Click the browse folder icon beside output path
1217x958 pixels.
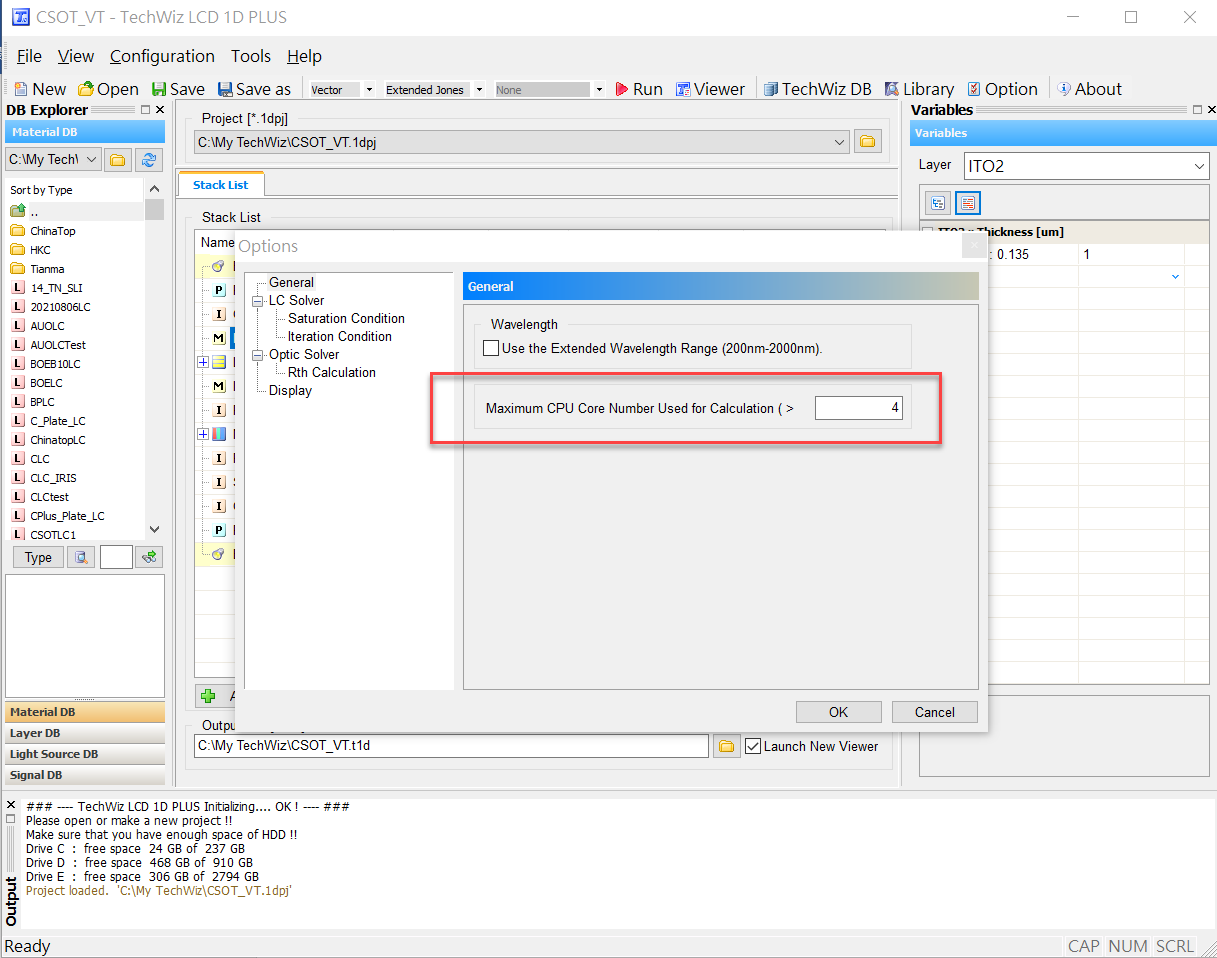(x=727, y=746)
